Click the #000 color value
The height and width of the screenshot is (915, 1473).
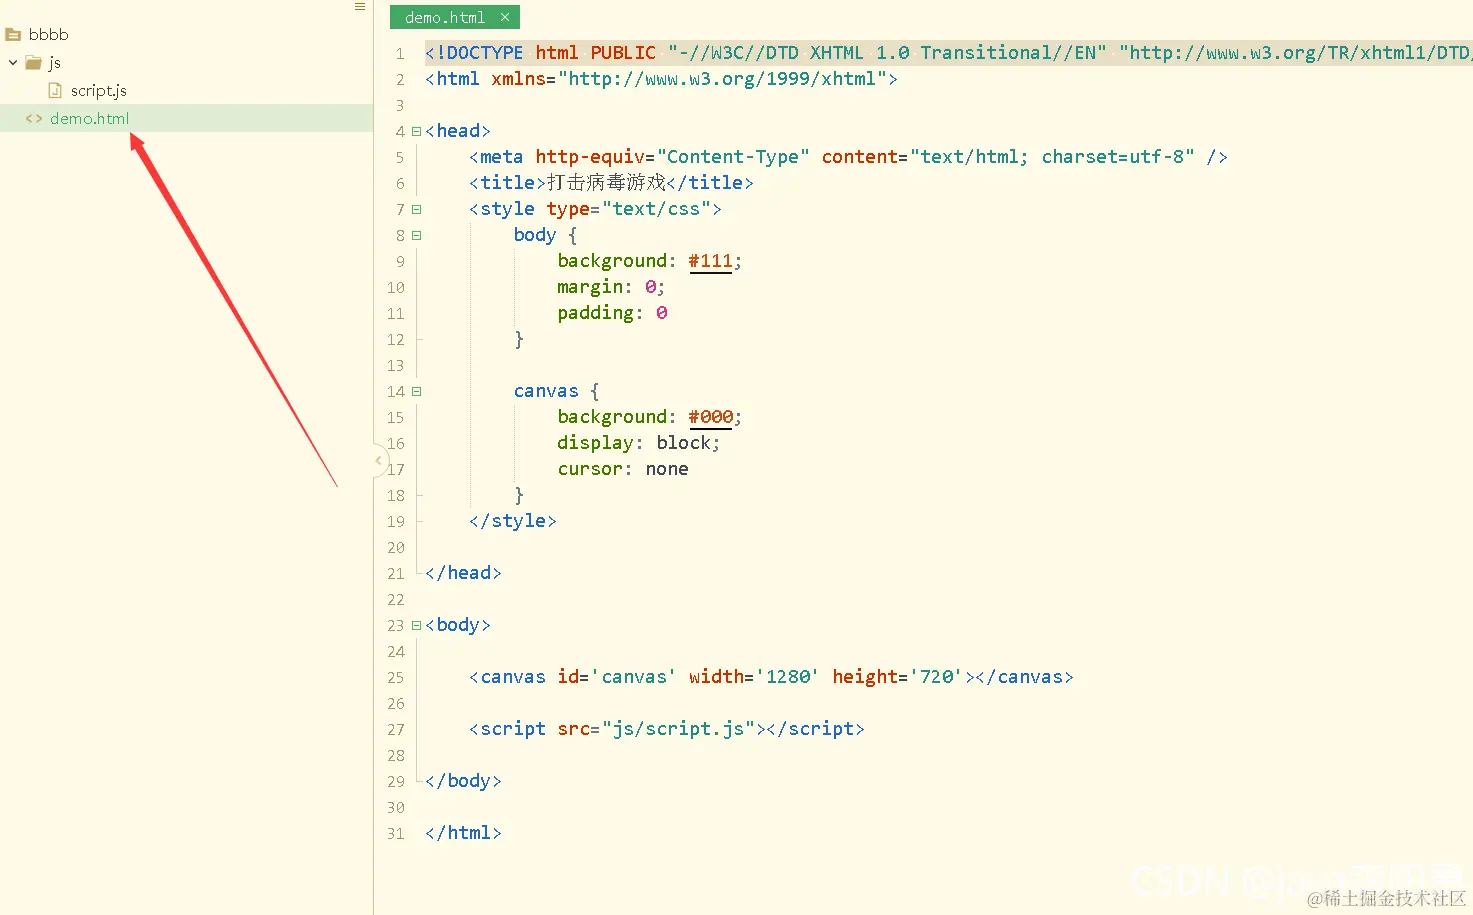710,417
